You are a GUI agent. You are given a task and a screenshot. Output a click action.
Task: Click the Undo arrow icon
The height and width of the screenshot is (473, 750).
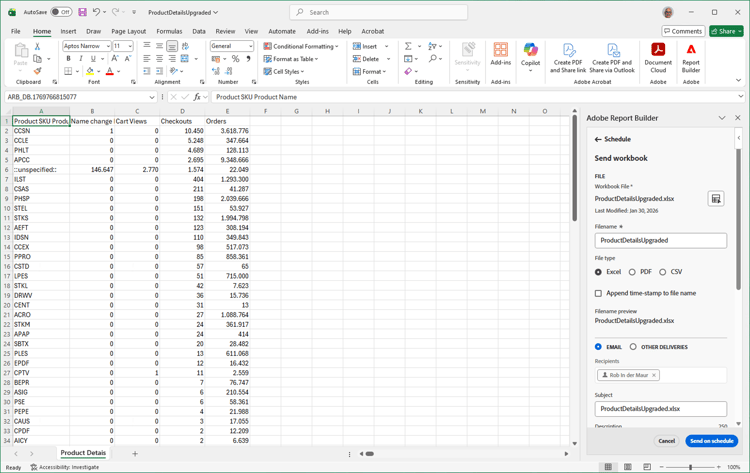click(x=97, y=12)
